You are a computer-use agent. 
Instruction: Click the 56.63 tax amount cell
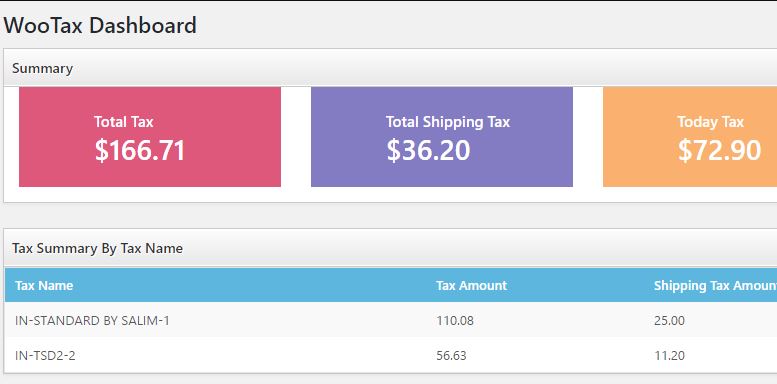tap(451, 355)
